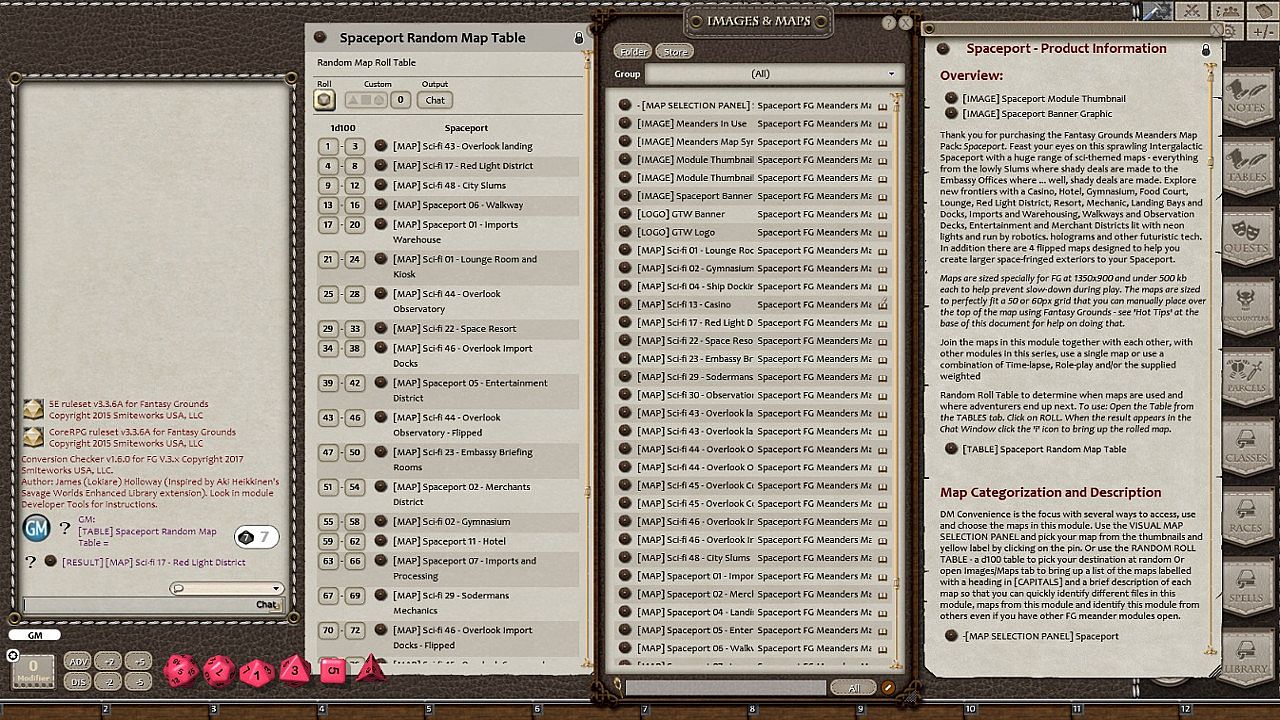Toggle the lock on Spaceport Product Information

[1205, 49]
